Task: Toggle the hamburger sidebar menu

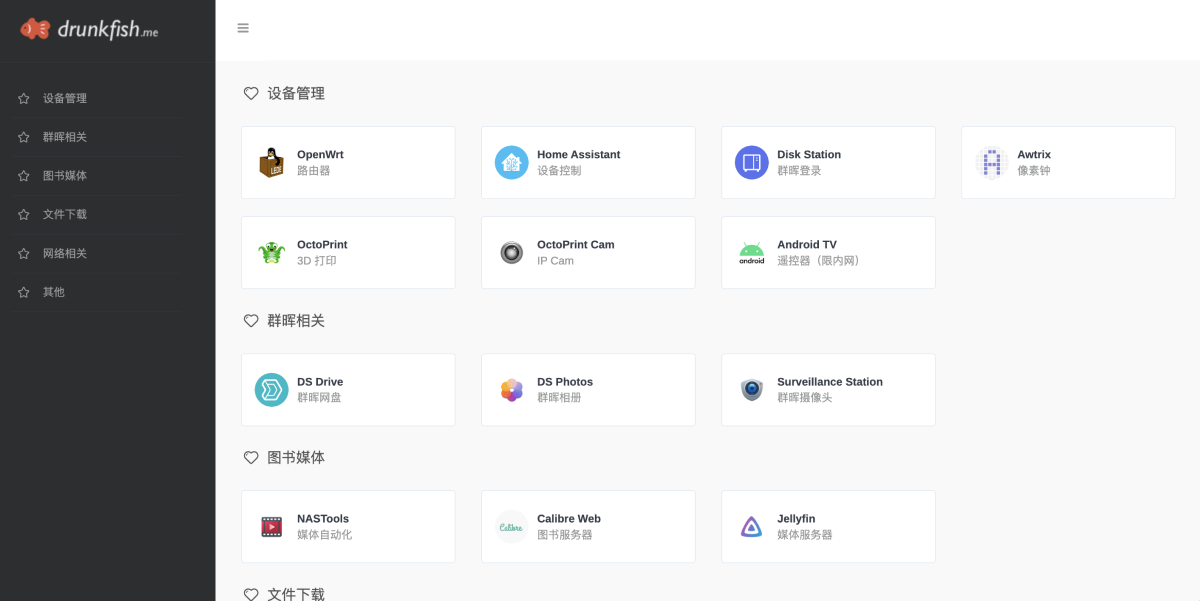Action: pos(243,28)
